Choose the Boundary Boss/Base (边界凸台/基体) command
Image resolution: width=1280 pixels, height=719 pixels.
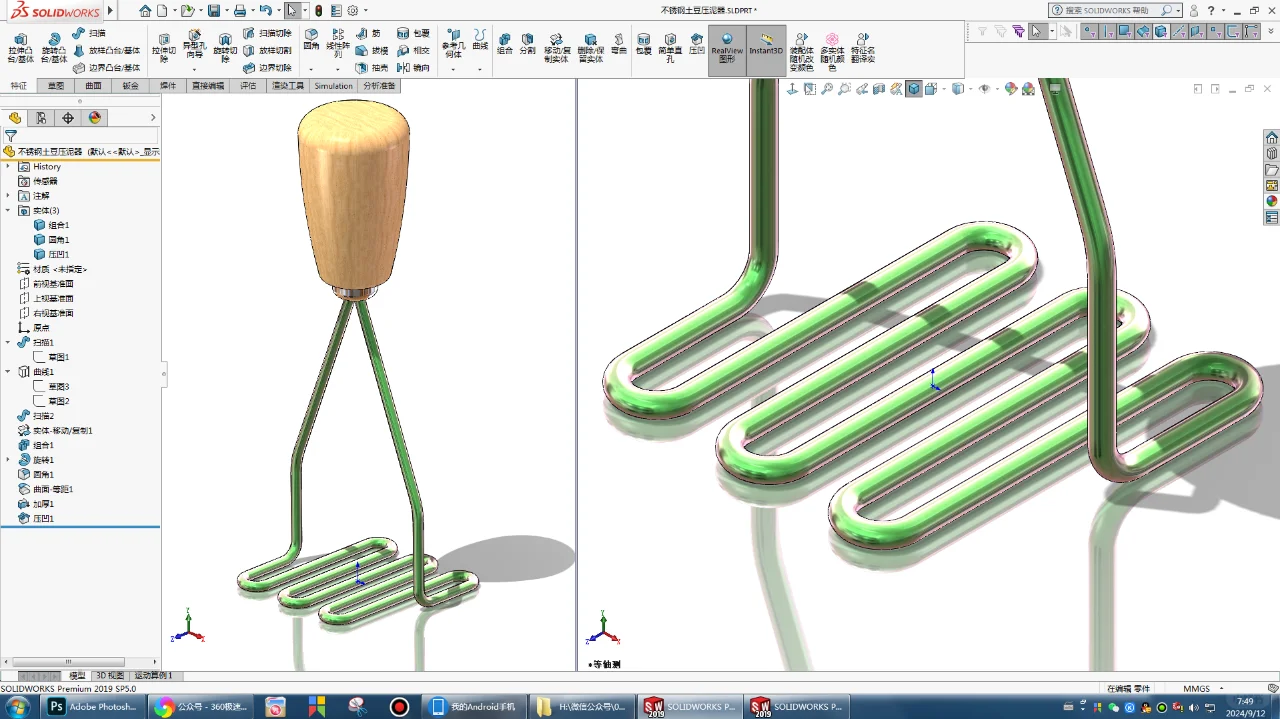point(106,68)
